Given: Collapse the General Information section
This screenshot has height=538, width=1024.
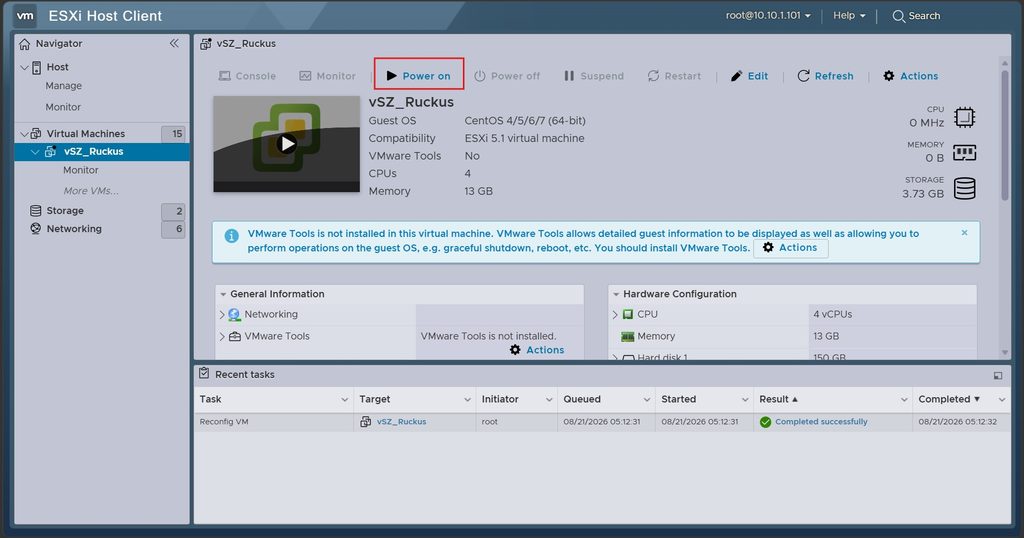Looking at the screenshot, I should click(223, 294).
